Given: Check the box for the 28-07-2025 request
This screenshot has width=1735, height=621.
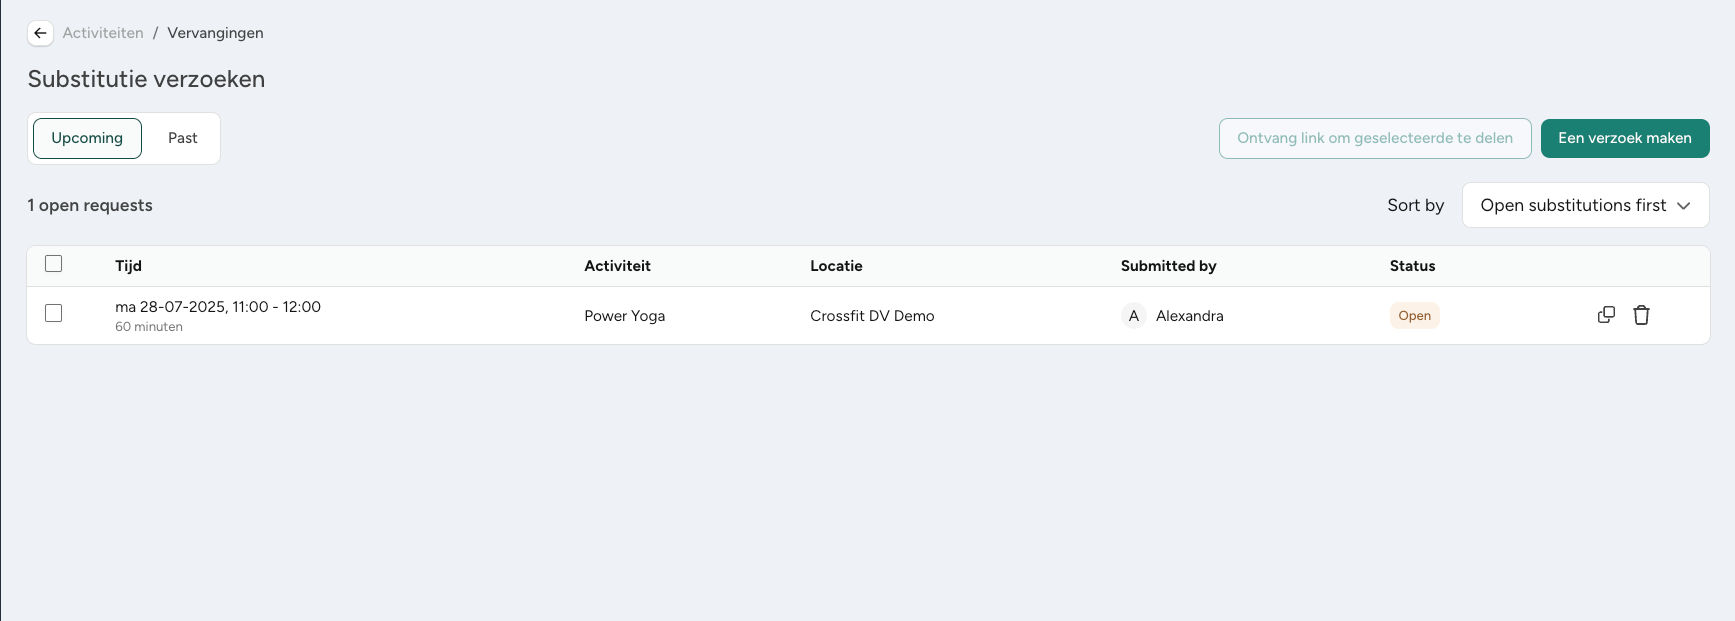Looking at the screenshot, I should (54, 314).
